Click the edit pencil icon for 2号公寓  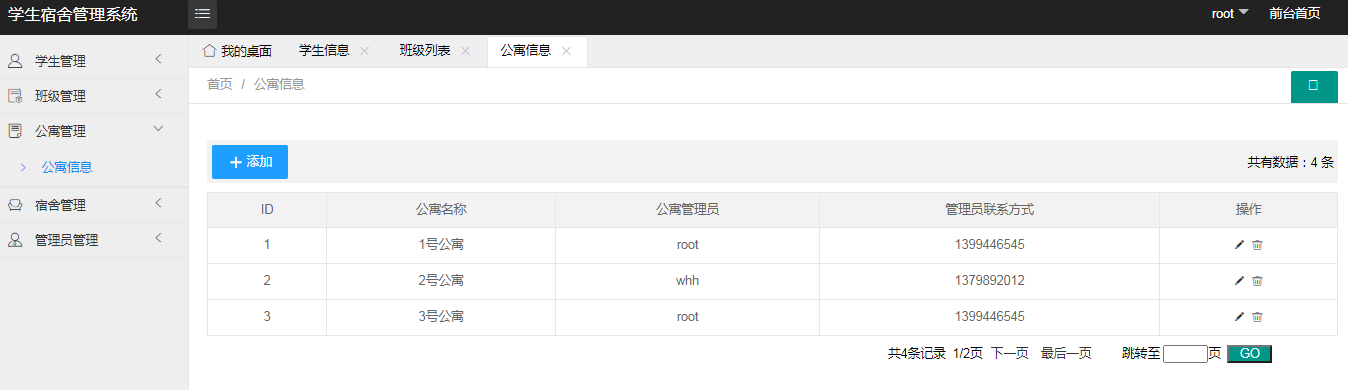coord(1239,281)
